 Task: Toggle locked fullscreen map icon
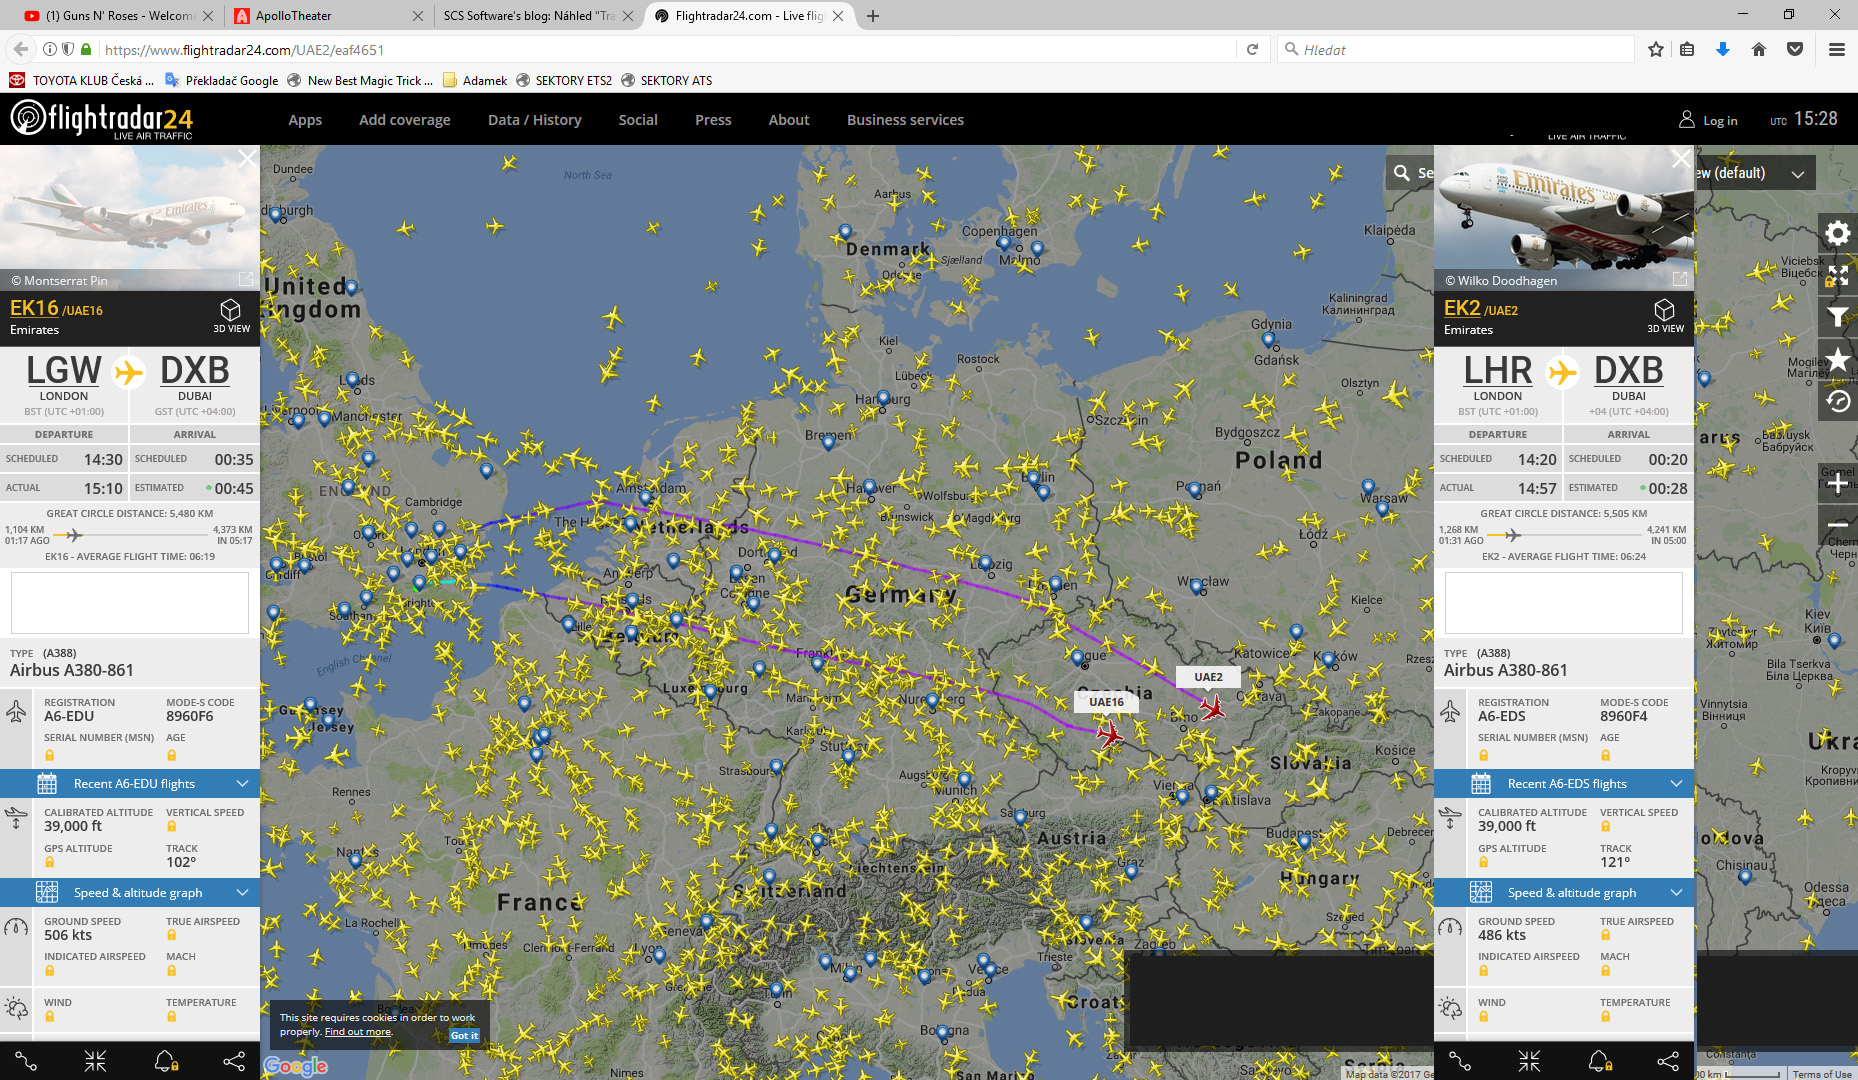point(1838,276)
